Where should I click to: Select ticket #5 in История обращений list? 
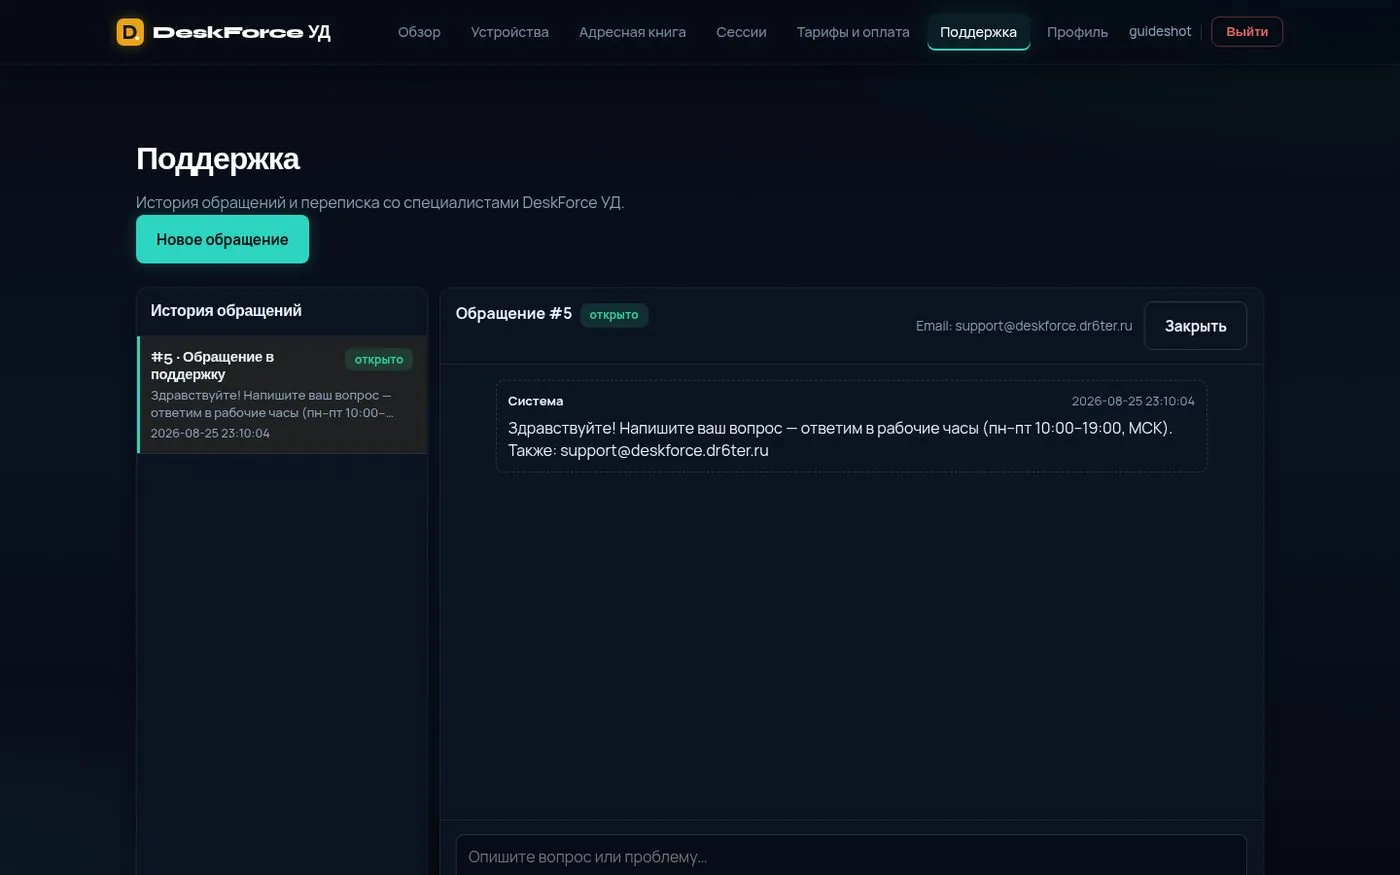click(x=282, y=394)
